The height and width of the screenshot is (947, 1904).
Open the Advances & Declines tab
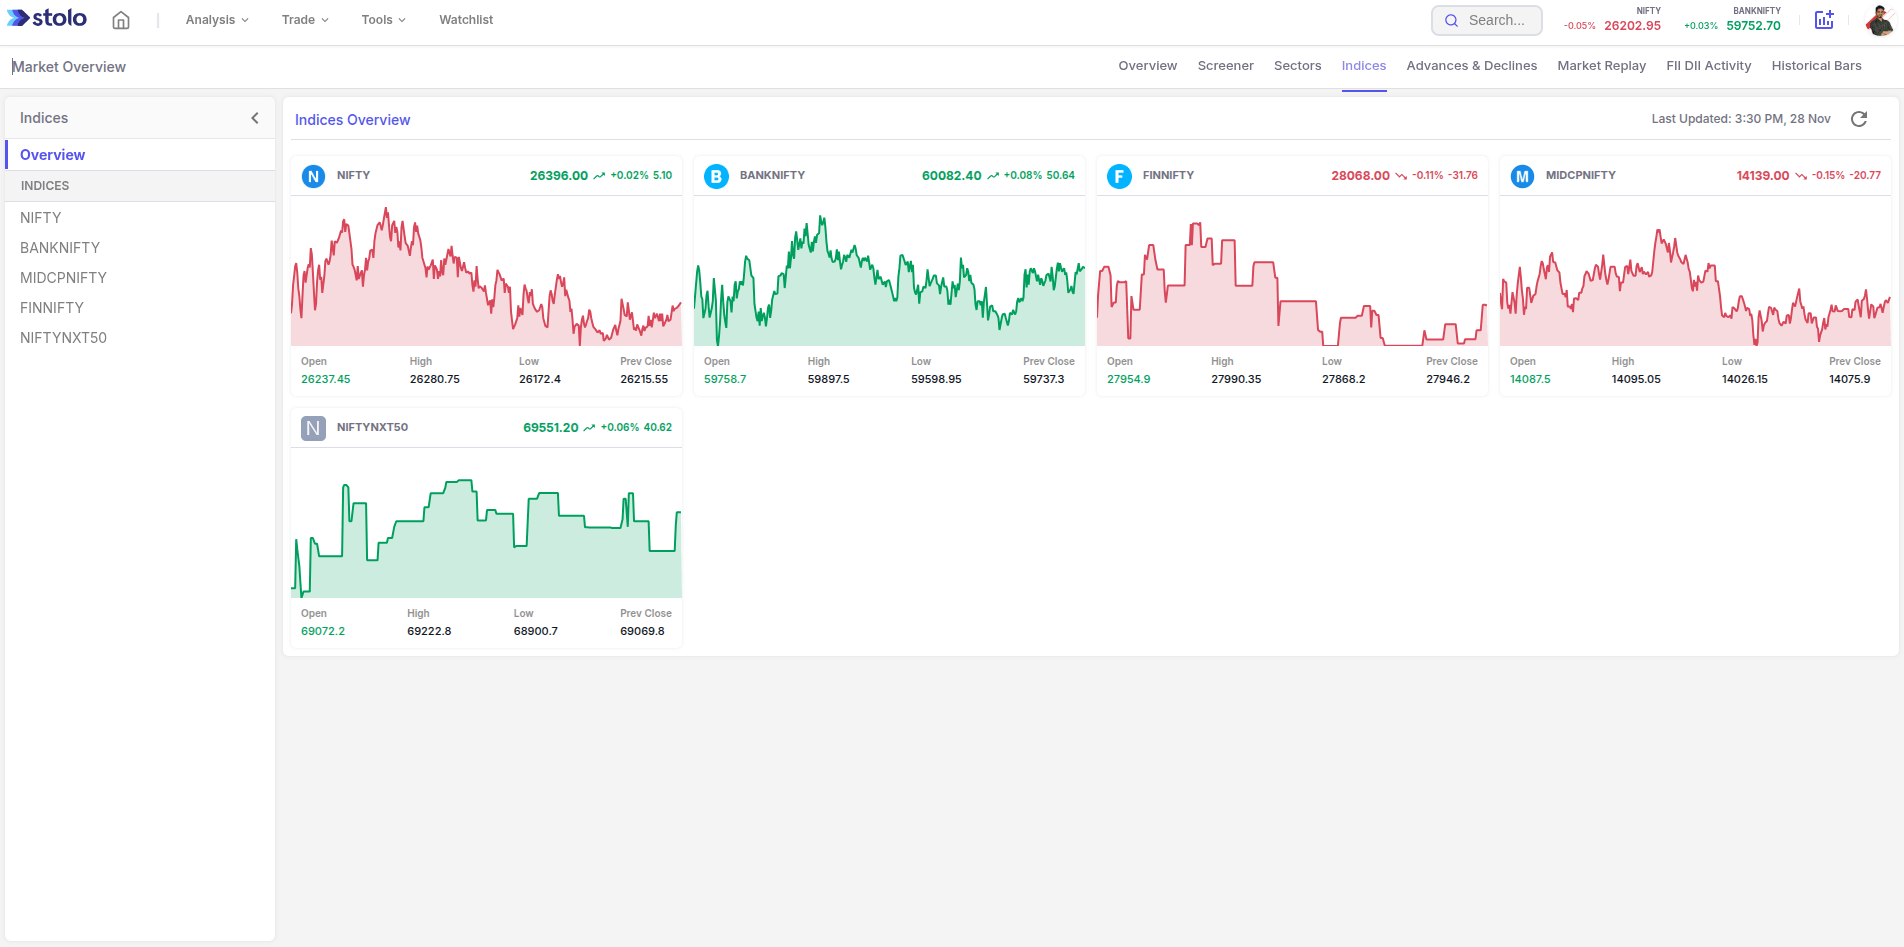pyautogui.click(x=1471, y=66)
